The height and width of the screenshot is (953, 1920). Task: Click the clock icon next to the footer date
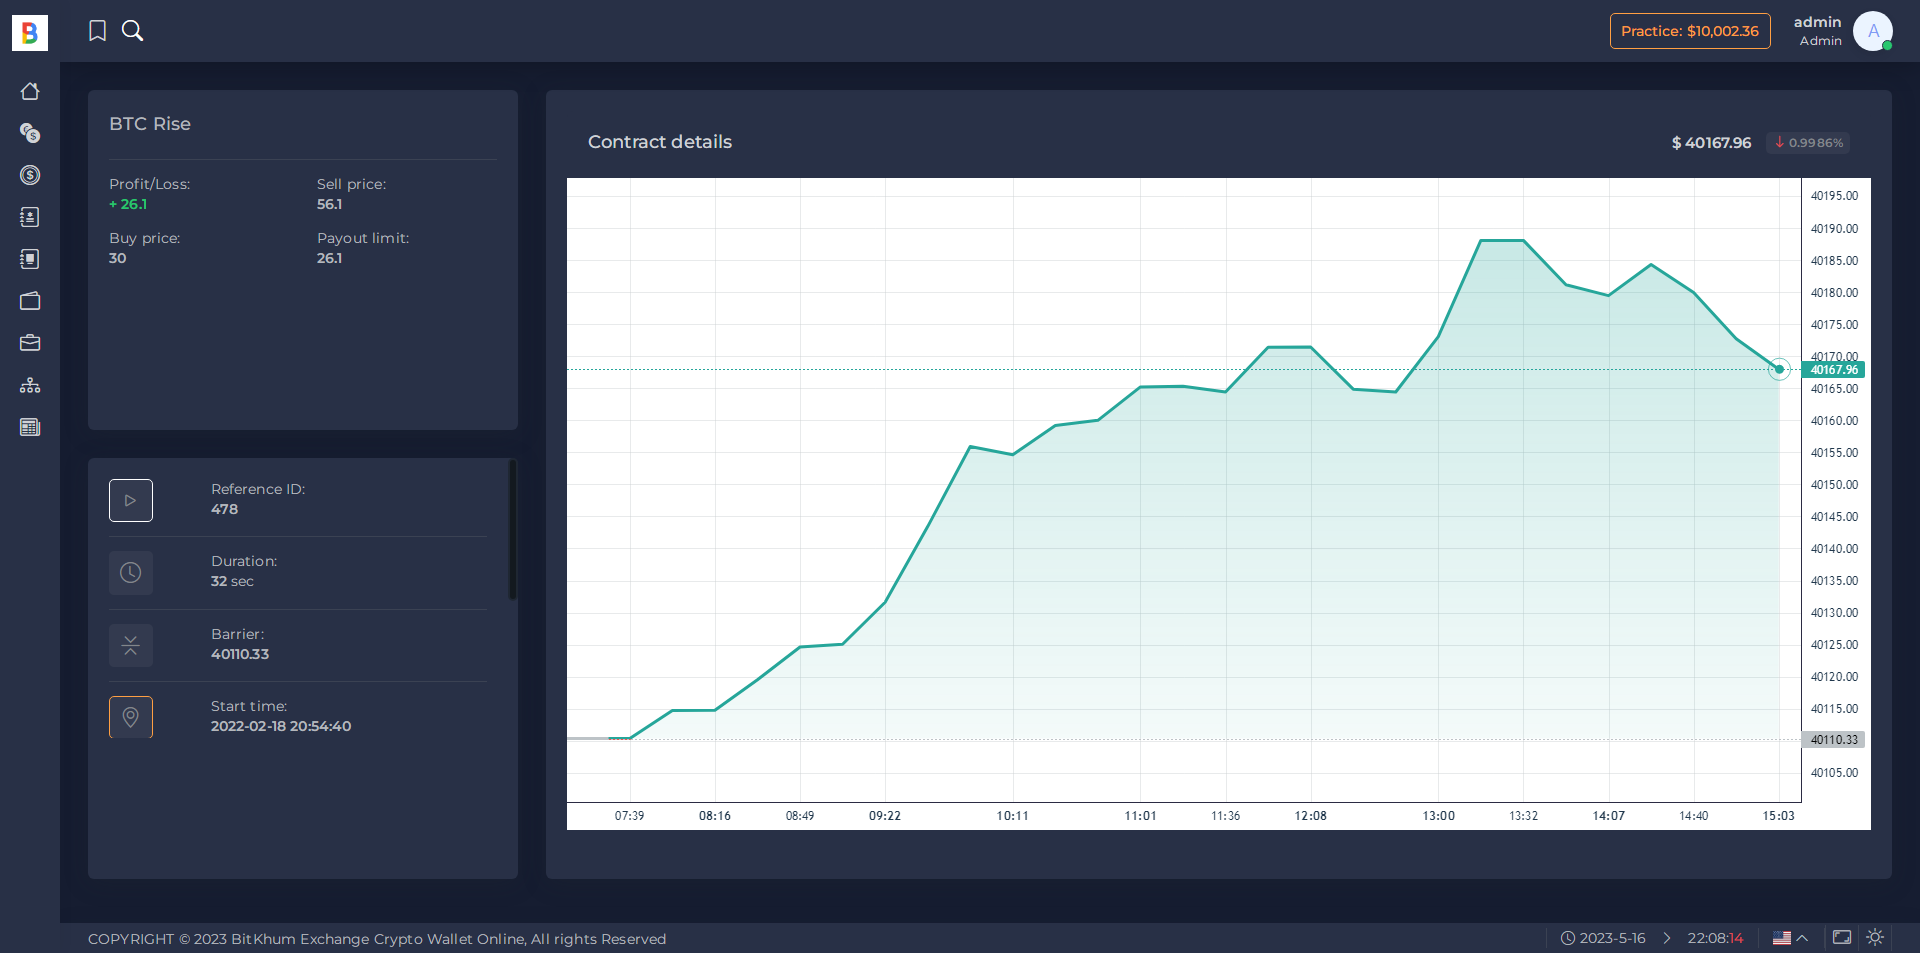click(x=1568, y=938)
